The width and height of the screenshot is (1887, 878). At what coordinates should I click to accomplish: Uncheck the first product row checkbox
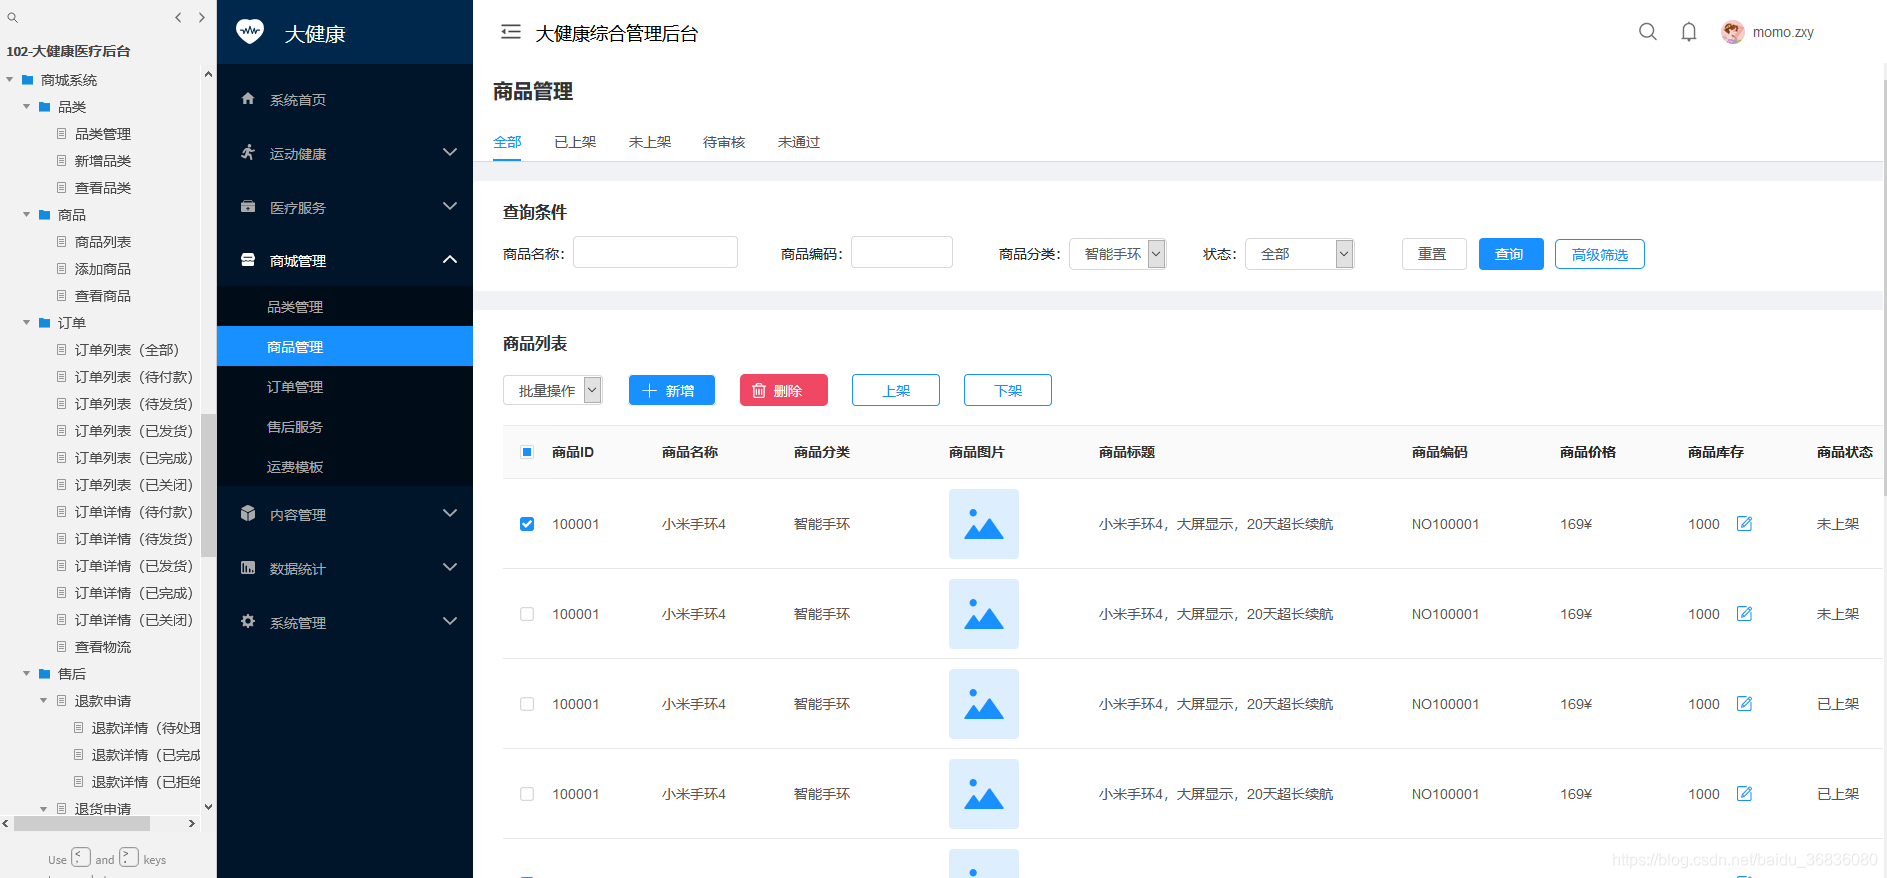tap(527, 524)
